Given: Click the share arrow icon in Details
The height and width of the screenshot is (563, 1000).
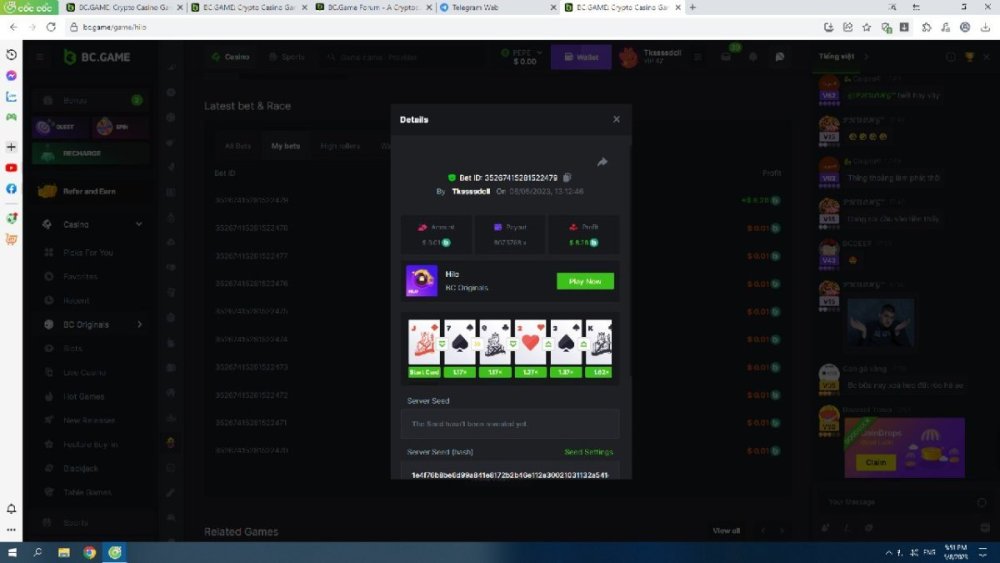Looking at the screenshot, I should 602,162.
